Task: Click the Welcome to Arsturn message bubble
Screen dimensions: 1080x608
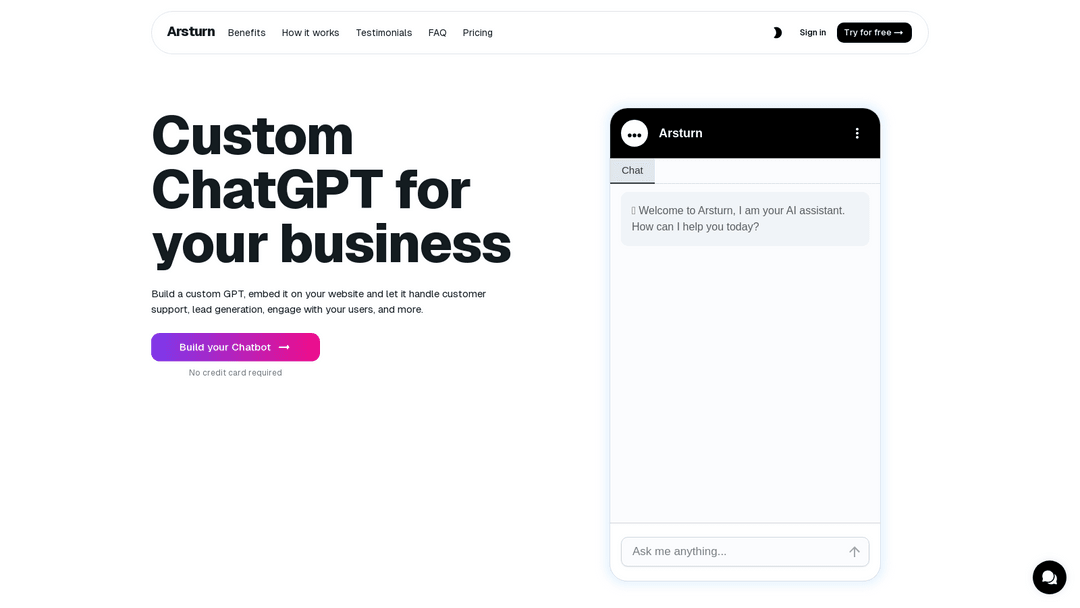Action: point(745,219)
